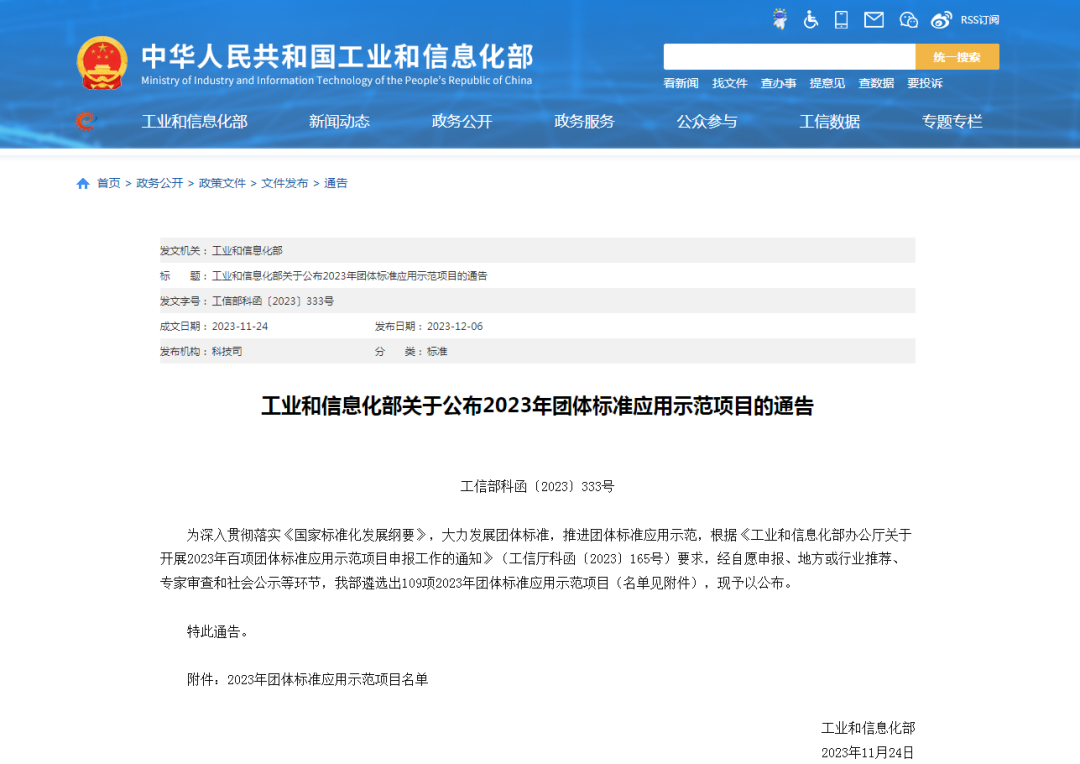Click the red swirl icon beside navigation

tap(85, 121)
